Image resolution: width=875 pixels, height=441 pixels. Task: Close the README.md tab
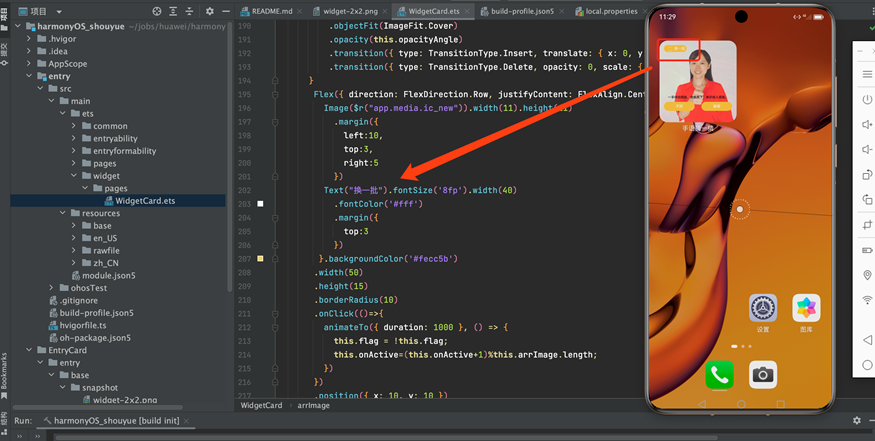pyautogui.click(x=301, y=11)
